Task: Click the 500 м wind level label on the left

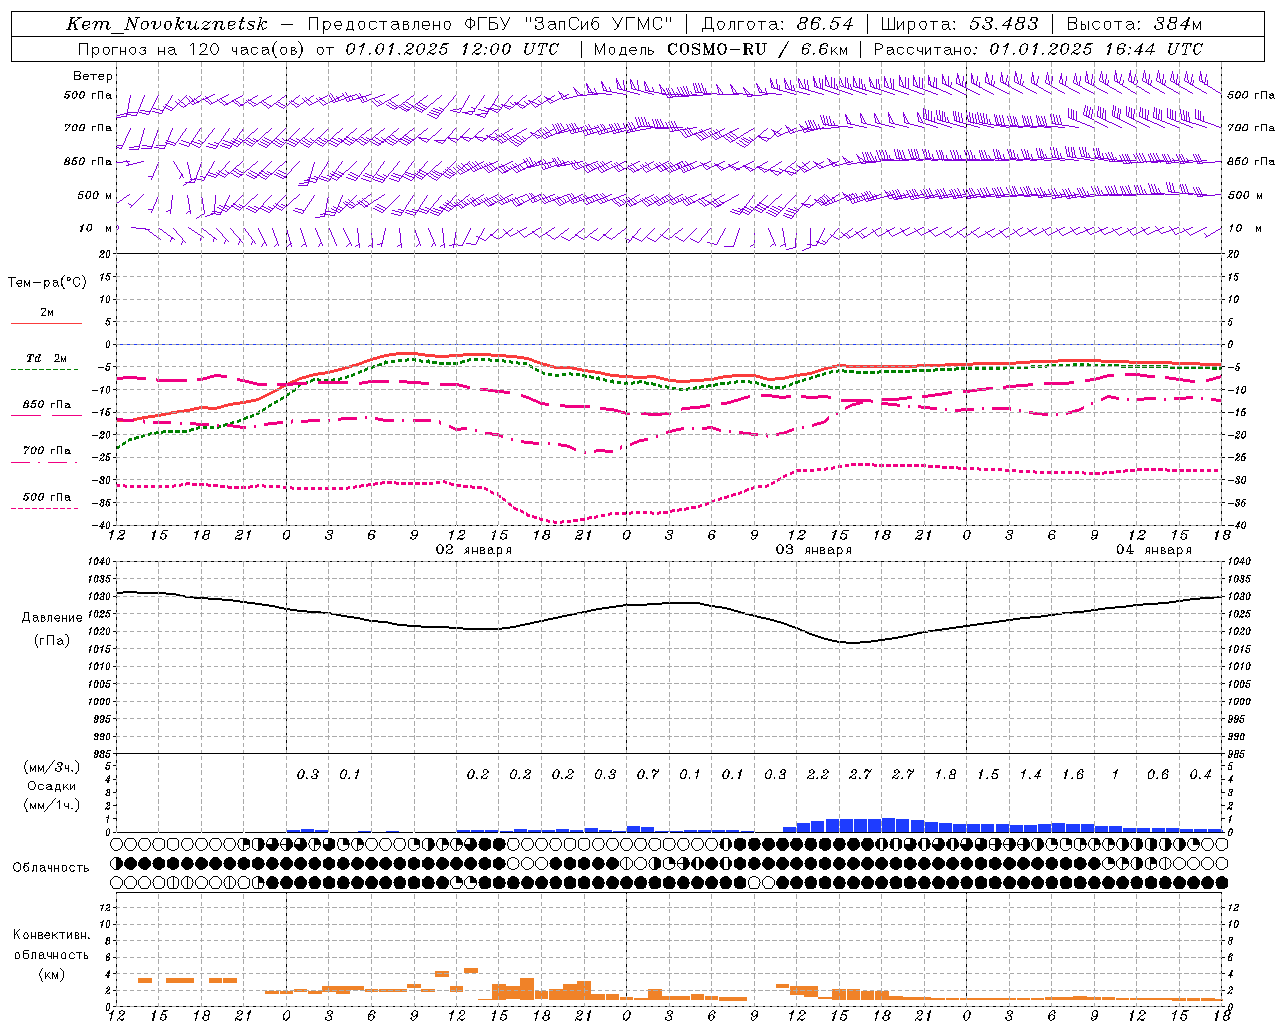Action: (95, 196)
